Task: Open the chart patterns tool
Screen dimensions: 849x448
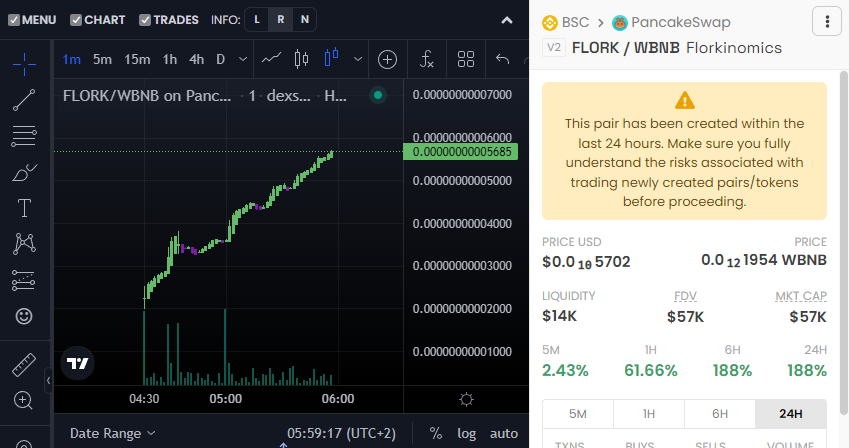Action: pyautogui.click(x=24, y=244)
